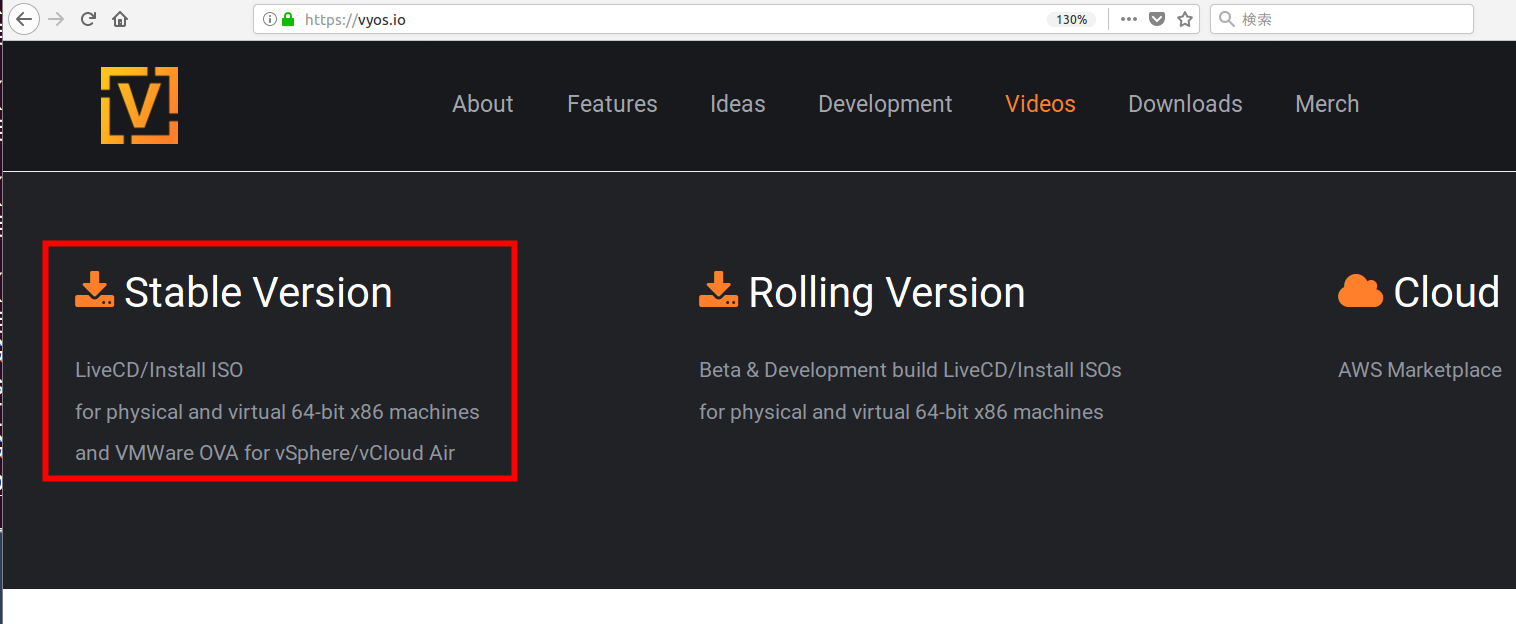Screen dimensions: 1516x624
Task: Show site information via the info icon
Action: (269, 19)
